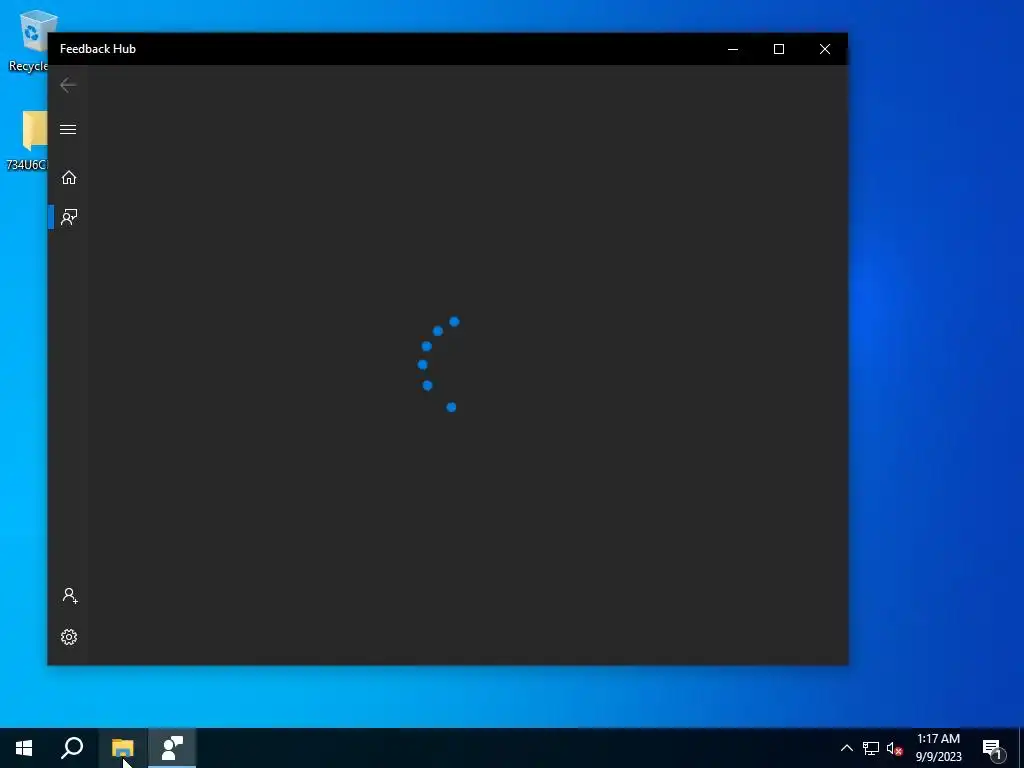Screen dimensions: 1024x768
Task: Open network status tray icon
Action: 871,748
